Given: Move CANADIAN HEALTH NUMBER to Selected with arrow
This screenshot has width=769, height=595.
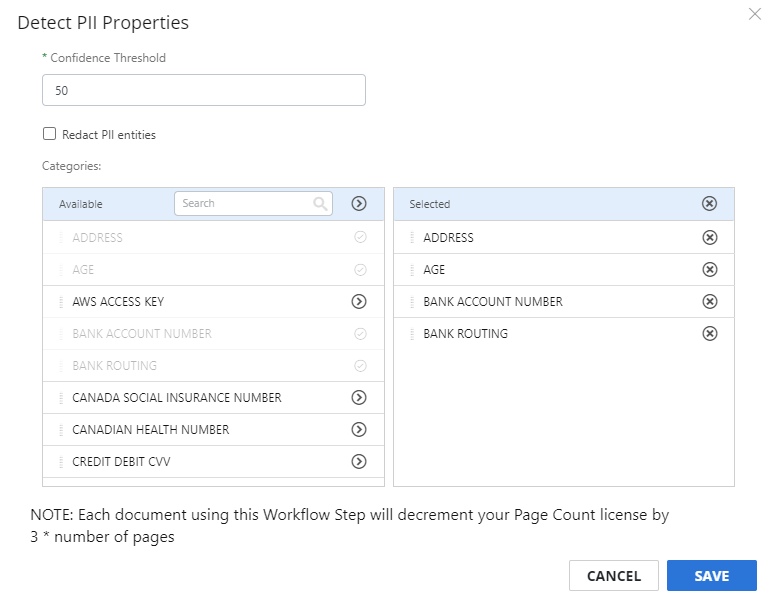Looking at the screenshot, I should [359, 429].
